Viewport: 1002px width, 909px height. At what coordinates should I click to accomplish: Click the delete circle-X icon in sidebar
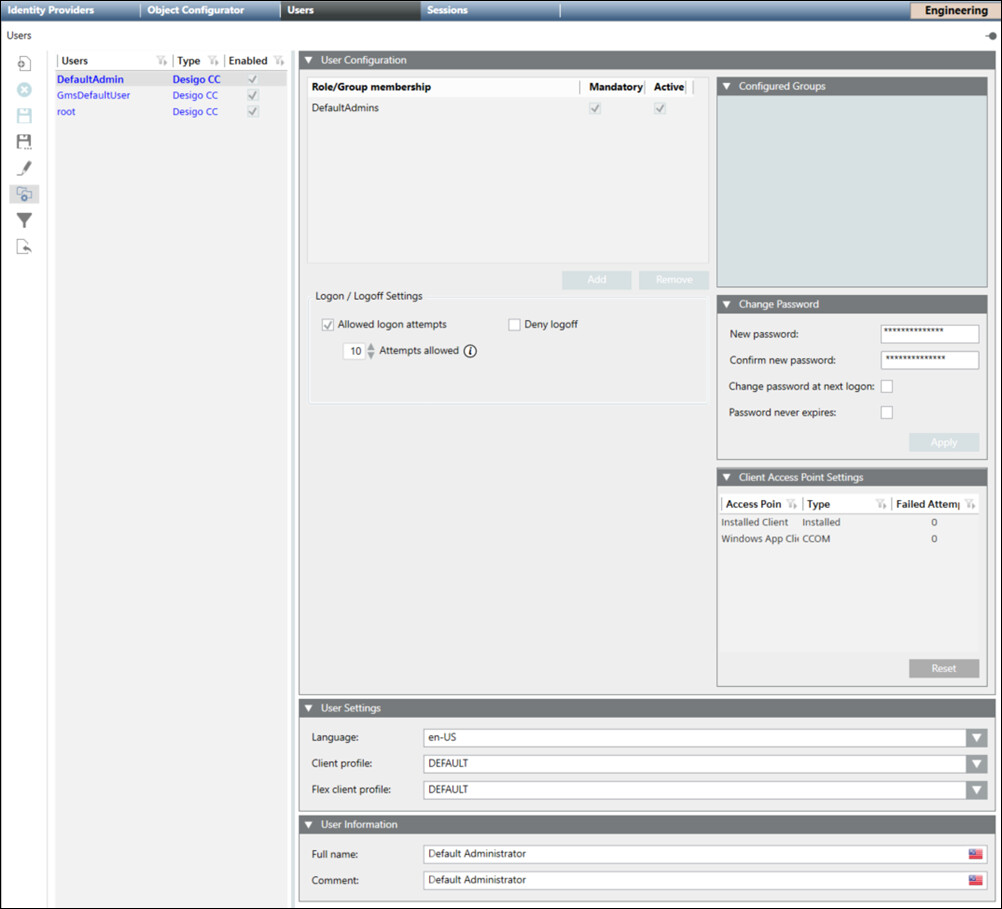coord(25,90)
